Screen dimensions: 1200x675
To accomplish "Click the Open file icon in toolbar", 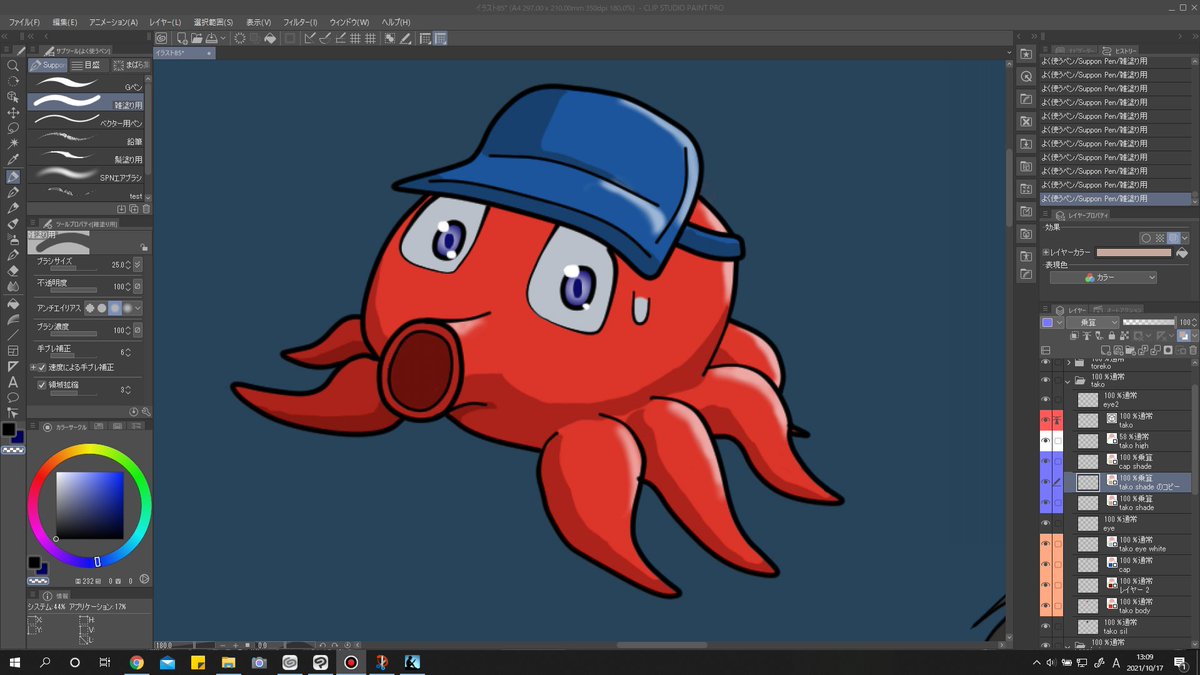I will [198, 39].
